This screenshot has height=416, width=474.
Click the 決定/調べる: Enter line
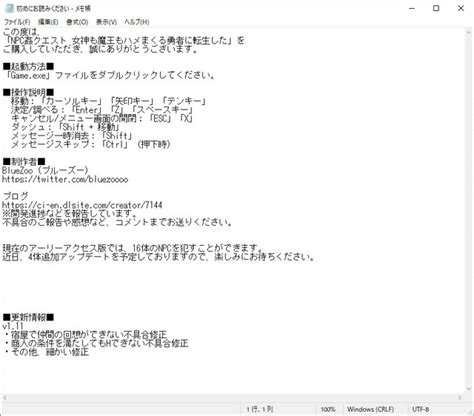[102, 110]
